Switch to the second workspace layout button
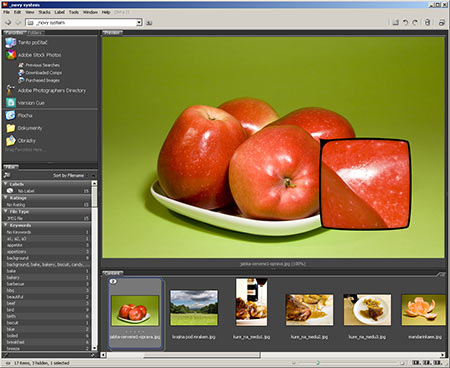The image size is (450, 368). [427, 363]
